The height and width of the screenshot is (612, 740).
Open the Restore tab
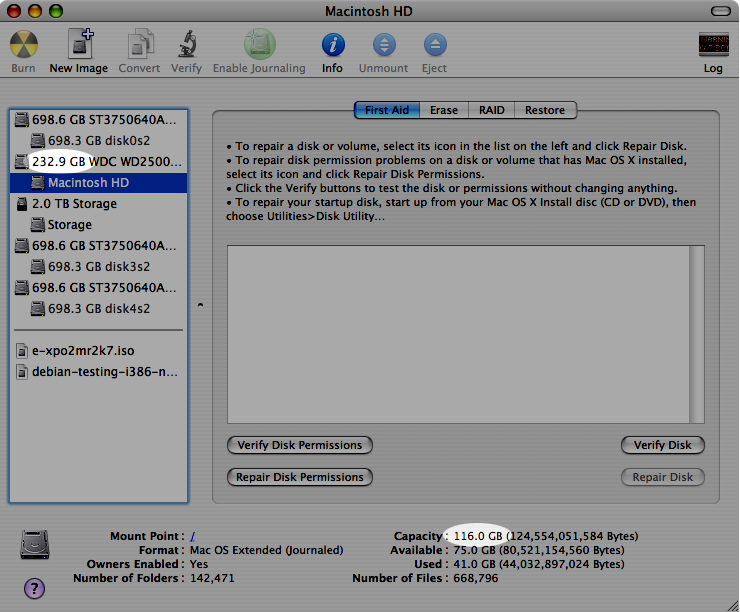click(545, 110)
